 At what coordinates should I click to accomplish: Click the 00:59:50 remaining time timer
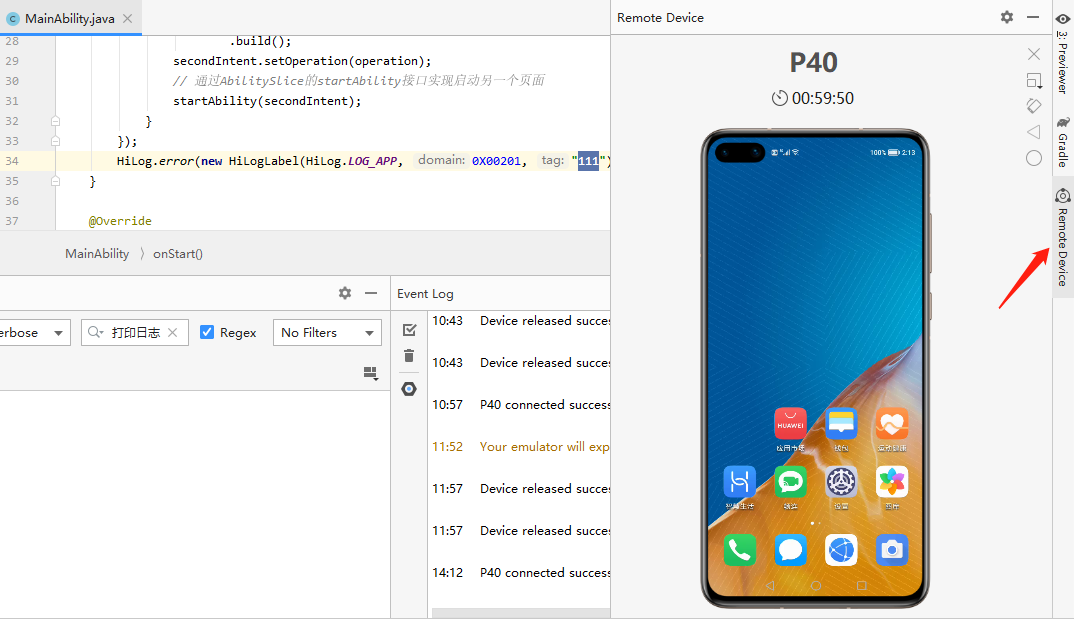click(813, 98)
